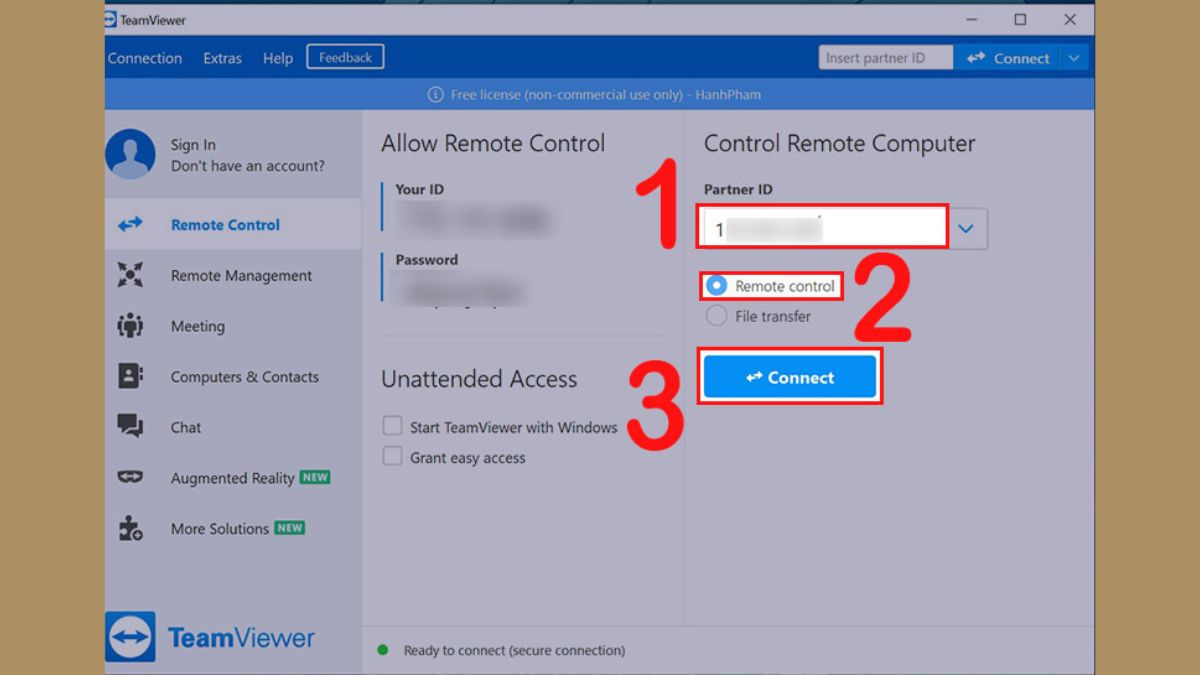Click the TeamViewer title bar app icon
The image size is (1200, 675).
click(111, 19)
